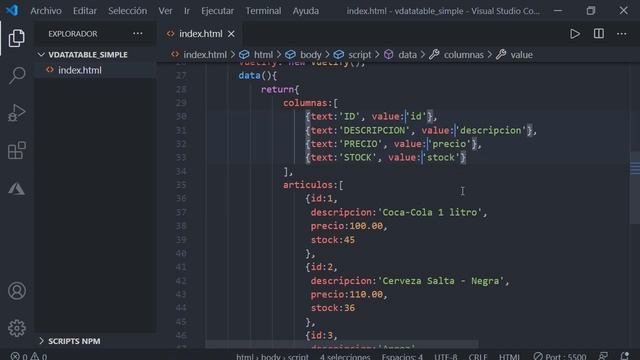Change language mode via HTML status
The width and height of the screenshot is (640, 360).
[x=509, y=356]
